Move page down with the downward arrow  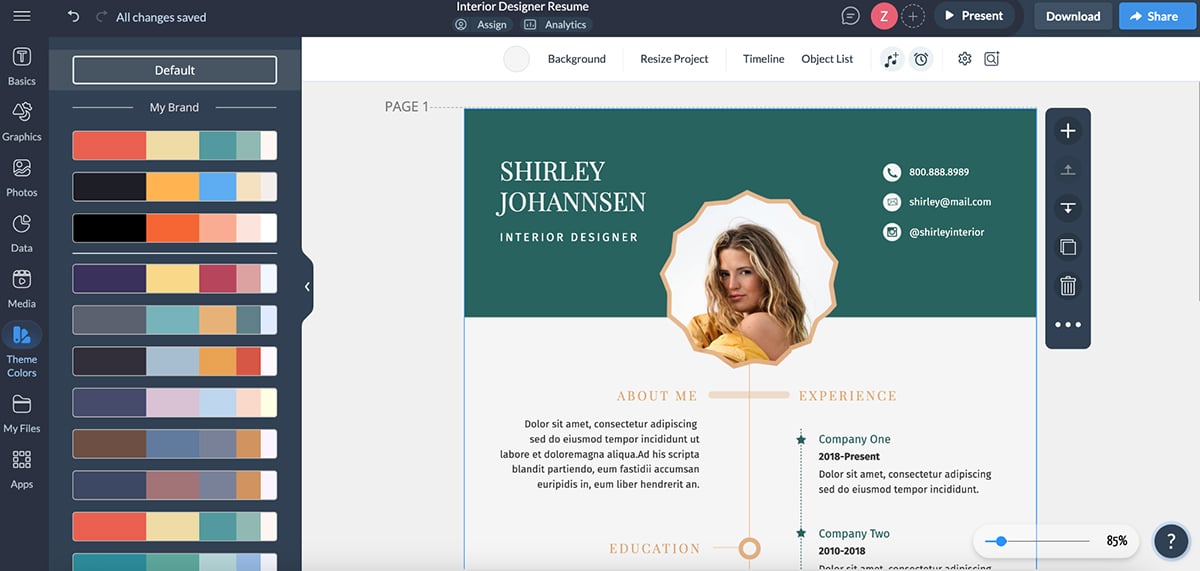click(1067, 208)
